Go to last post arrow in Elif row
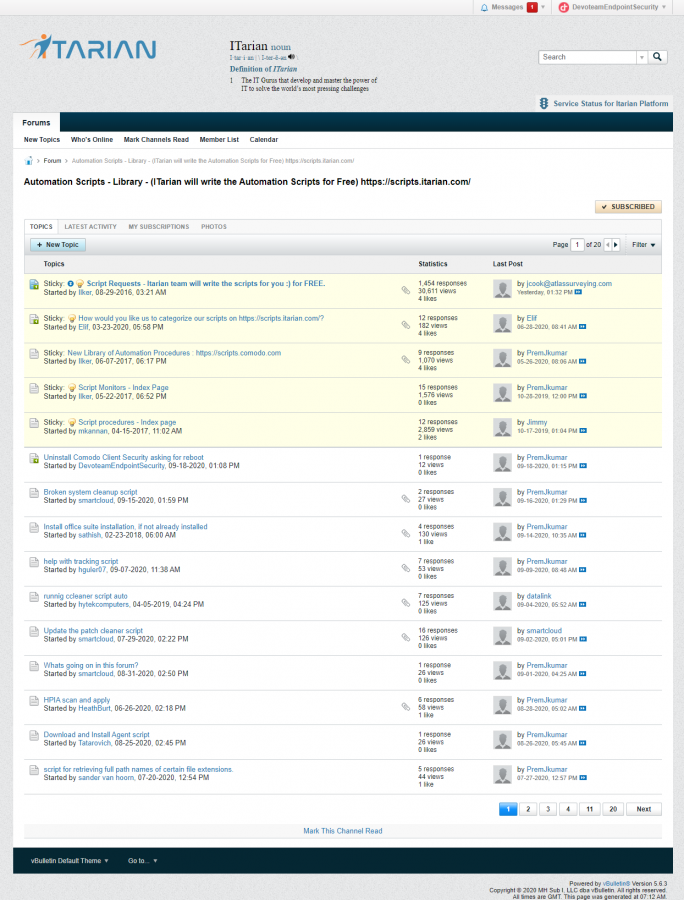The width and height of the screenshot is (684, 900). coord(582,327)
